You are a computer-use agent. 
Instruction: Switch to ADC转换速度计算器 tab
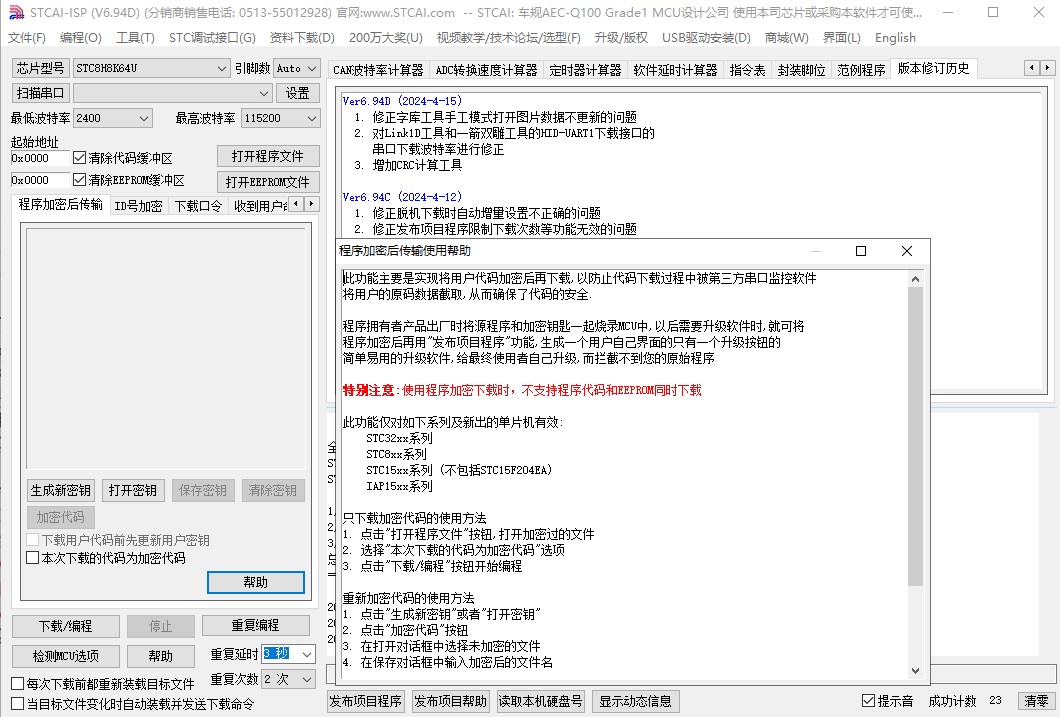[x=486, y=70]
